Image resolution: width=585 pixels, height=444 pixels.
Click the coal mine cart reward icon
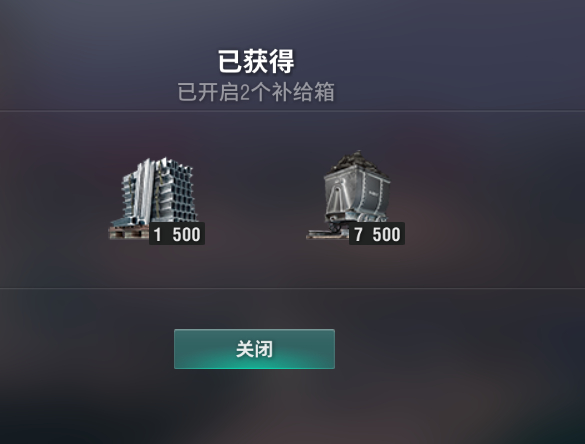point(354,194)
